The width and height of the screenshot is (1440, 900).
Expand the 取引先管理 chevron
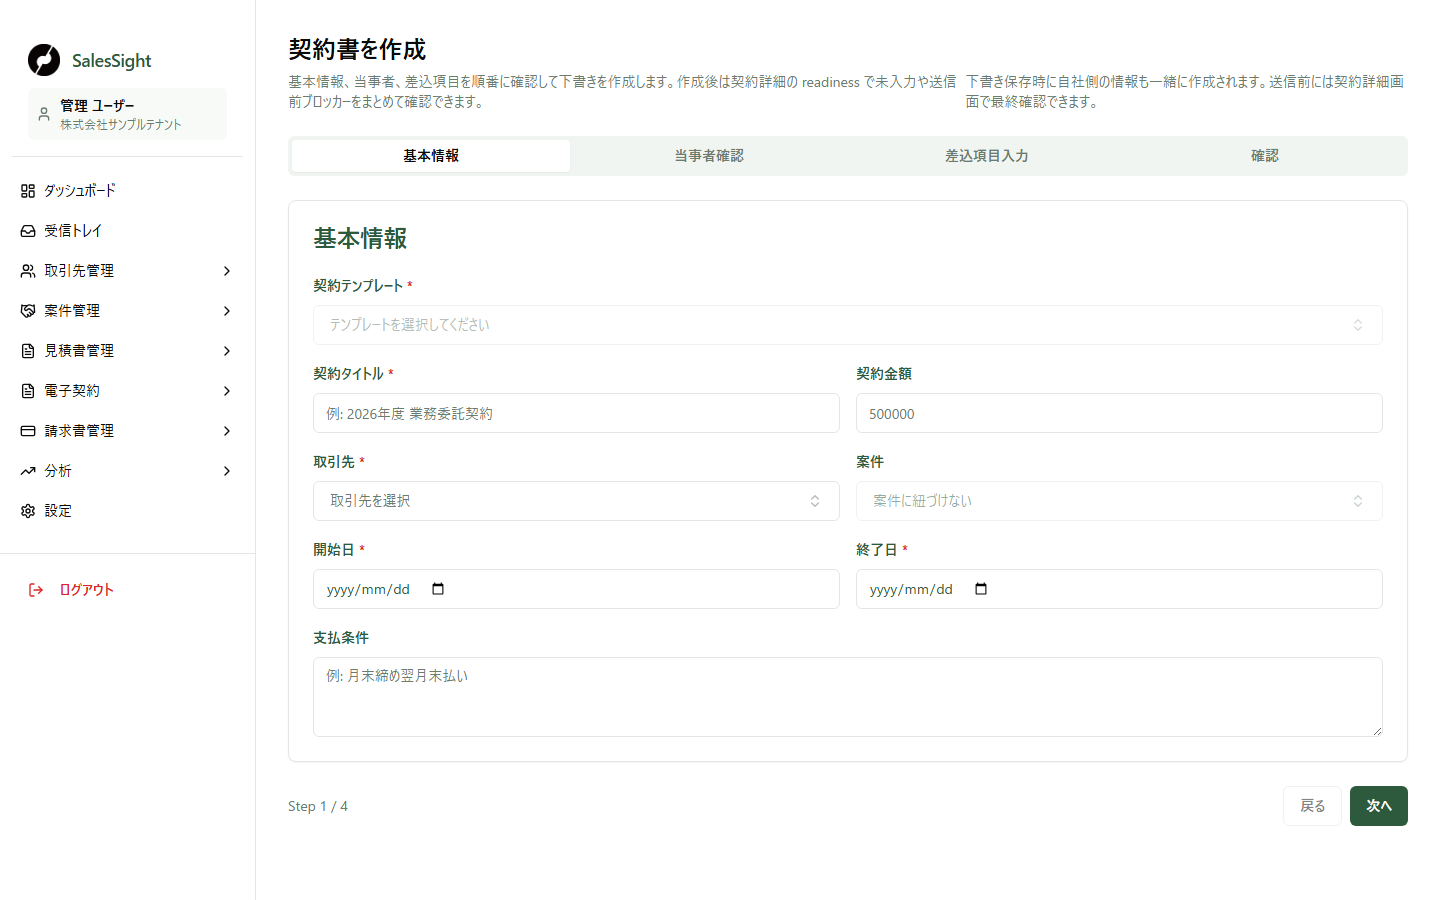(227, 271)
